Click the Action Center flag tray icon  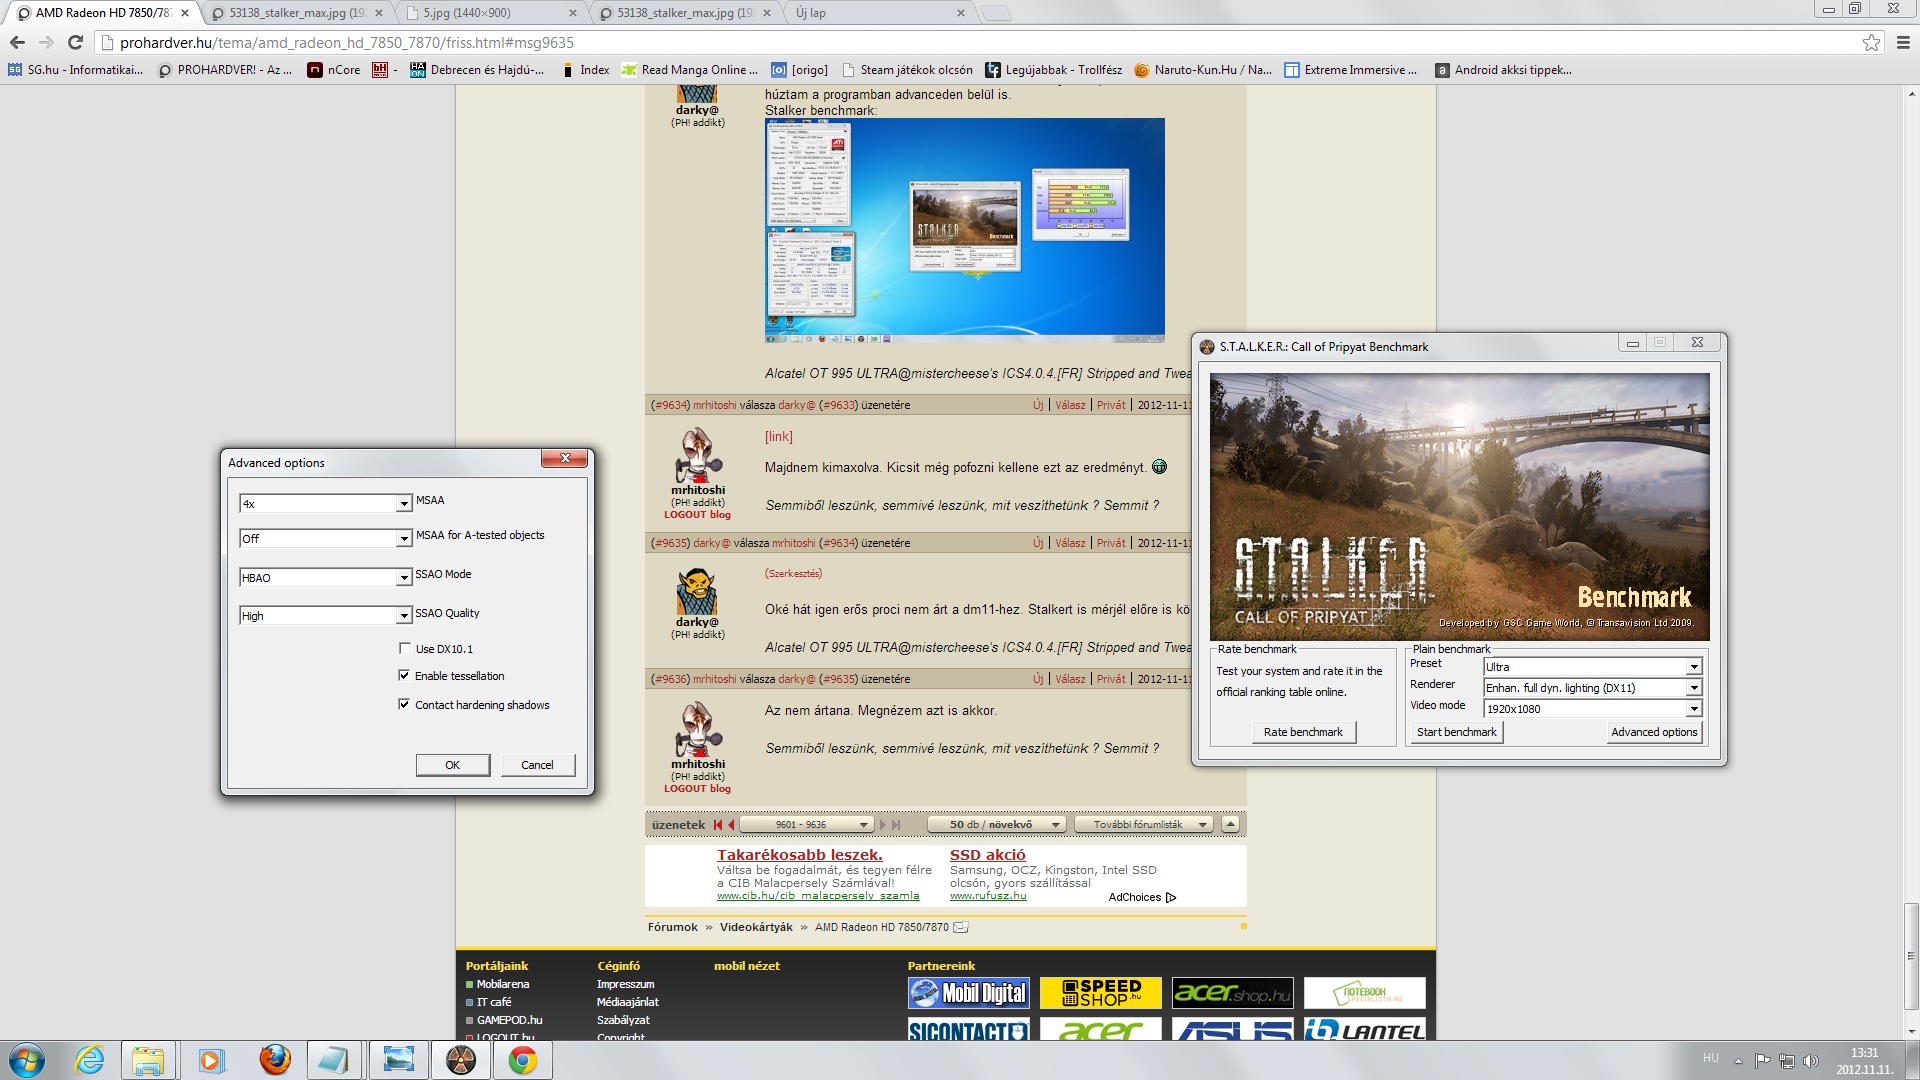[1762, 1060]
